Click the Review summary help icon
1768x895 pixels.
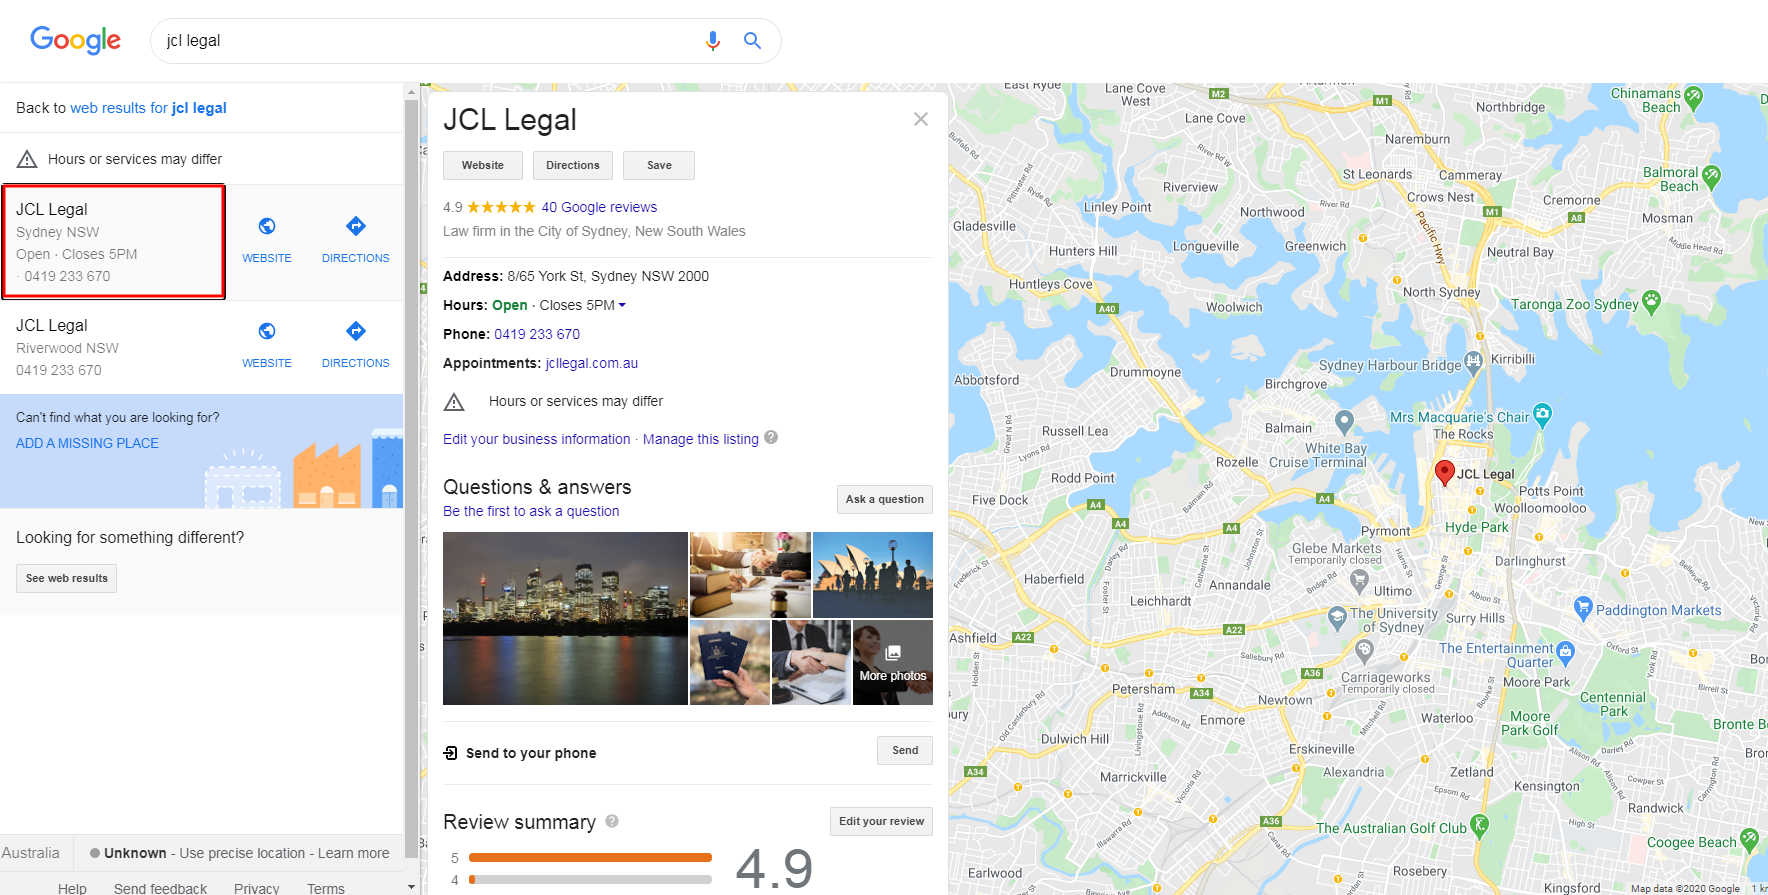[x=612, y=821]
